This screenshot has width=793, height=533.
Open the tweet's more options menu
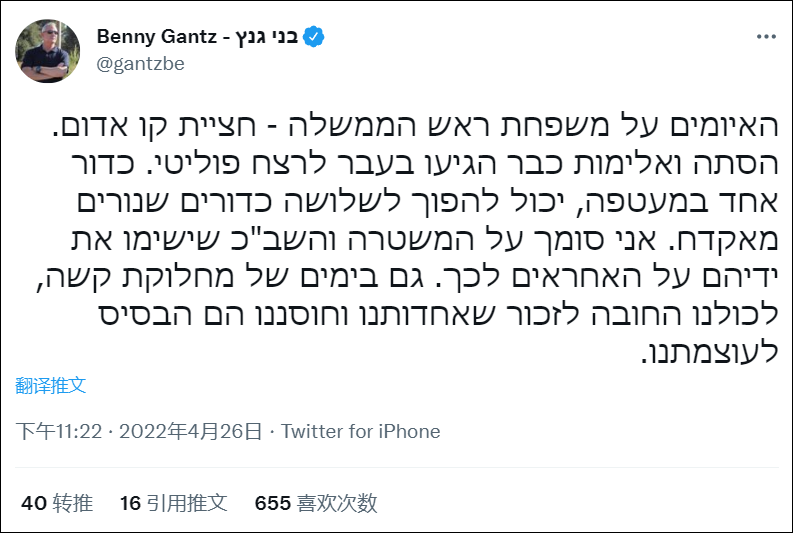pyautogui.click(x=765, y=37)
